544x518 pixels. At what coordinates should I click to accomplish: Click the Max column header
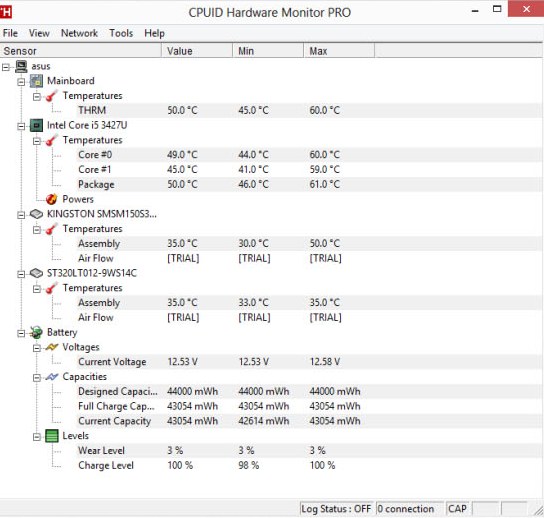(x=339, y=51)
